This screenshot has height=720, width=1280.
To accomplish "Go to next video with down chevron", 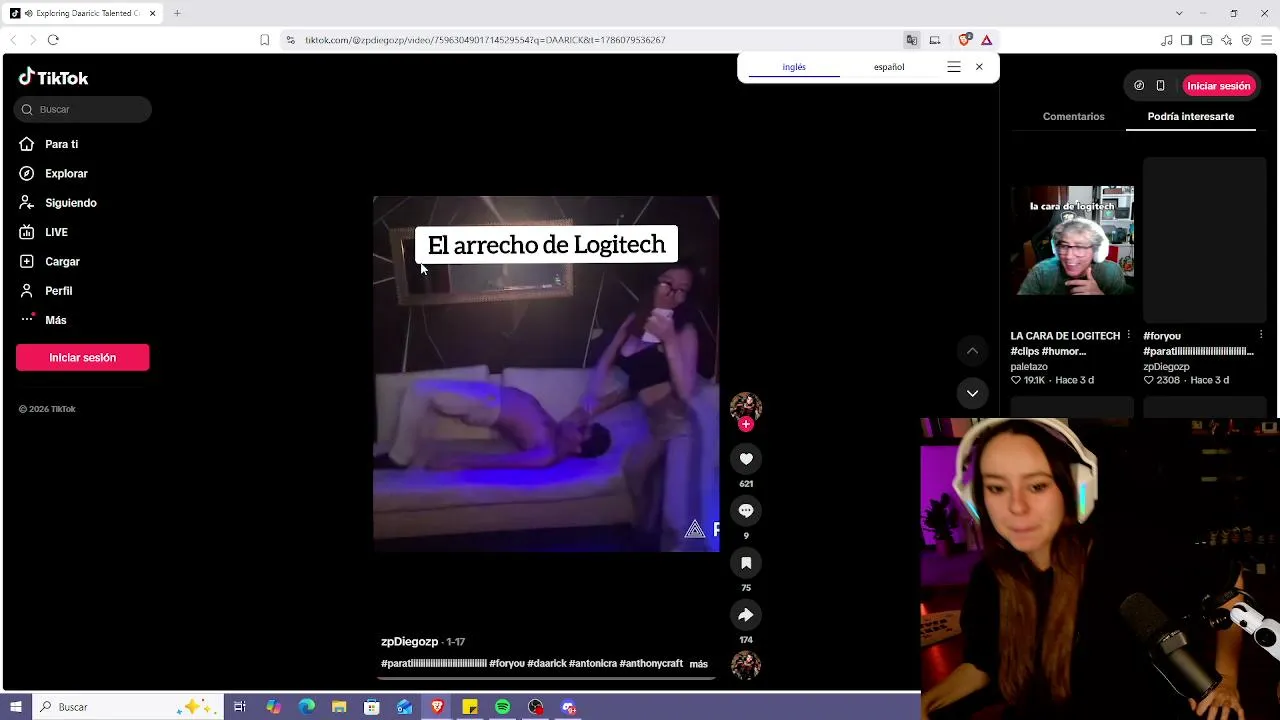I will point(972,393).
